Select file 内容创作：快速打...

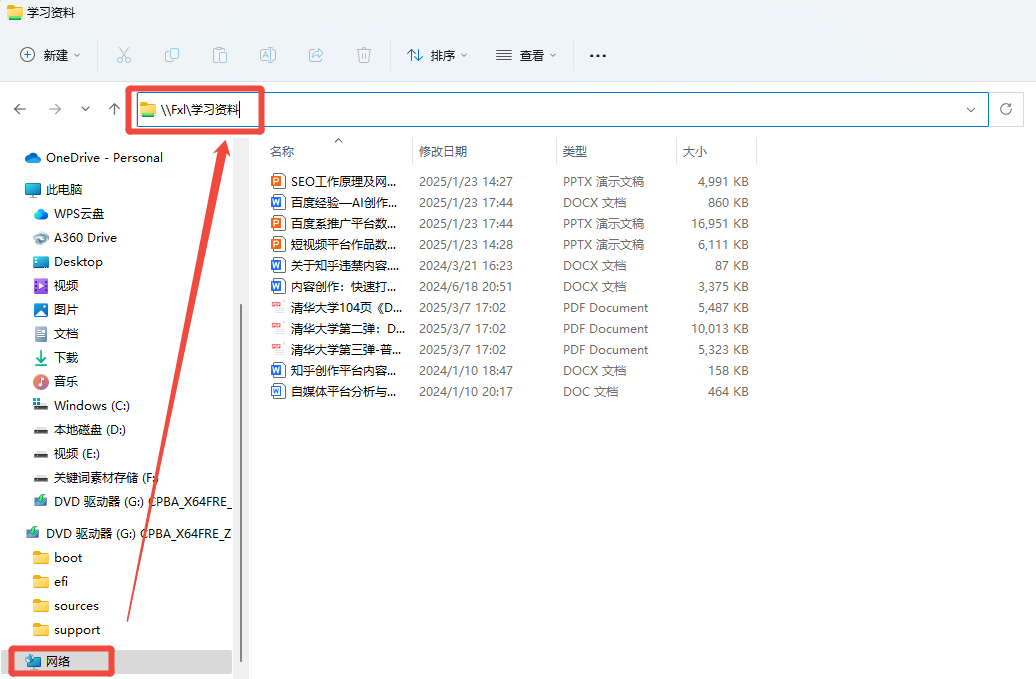[344, 287]
